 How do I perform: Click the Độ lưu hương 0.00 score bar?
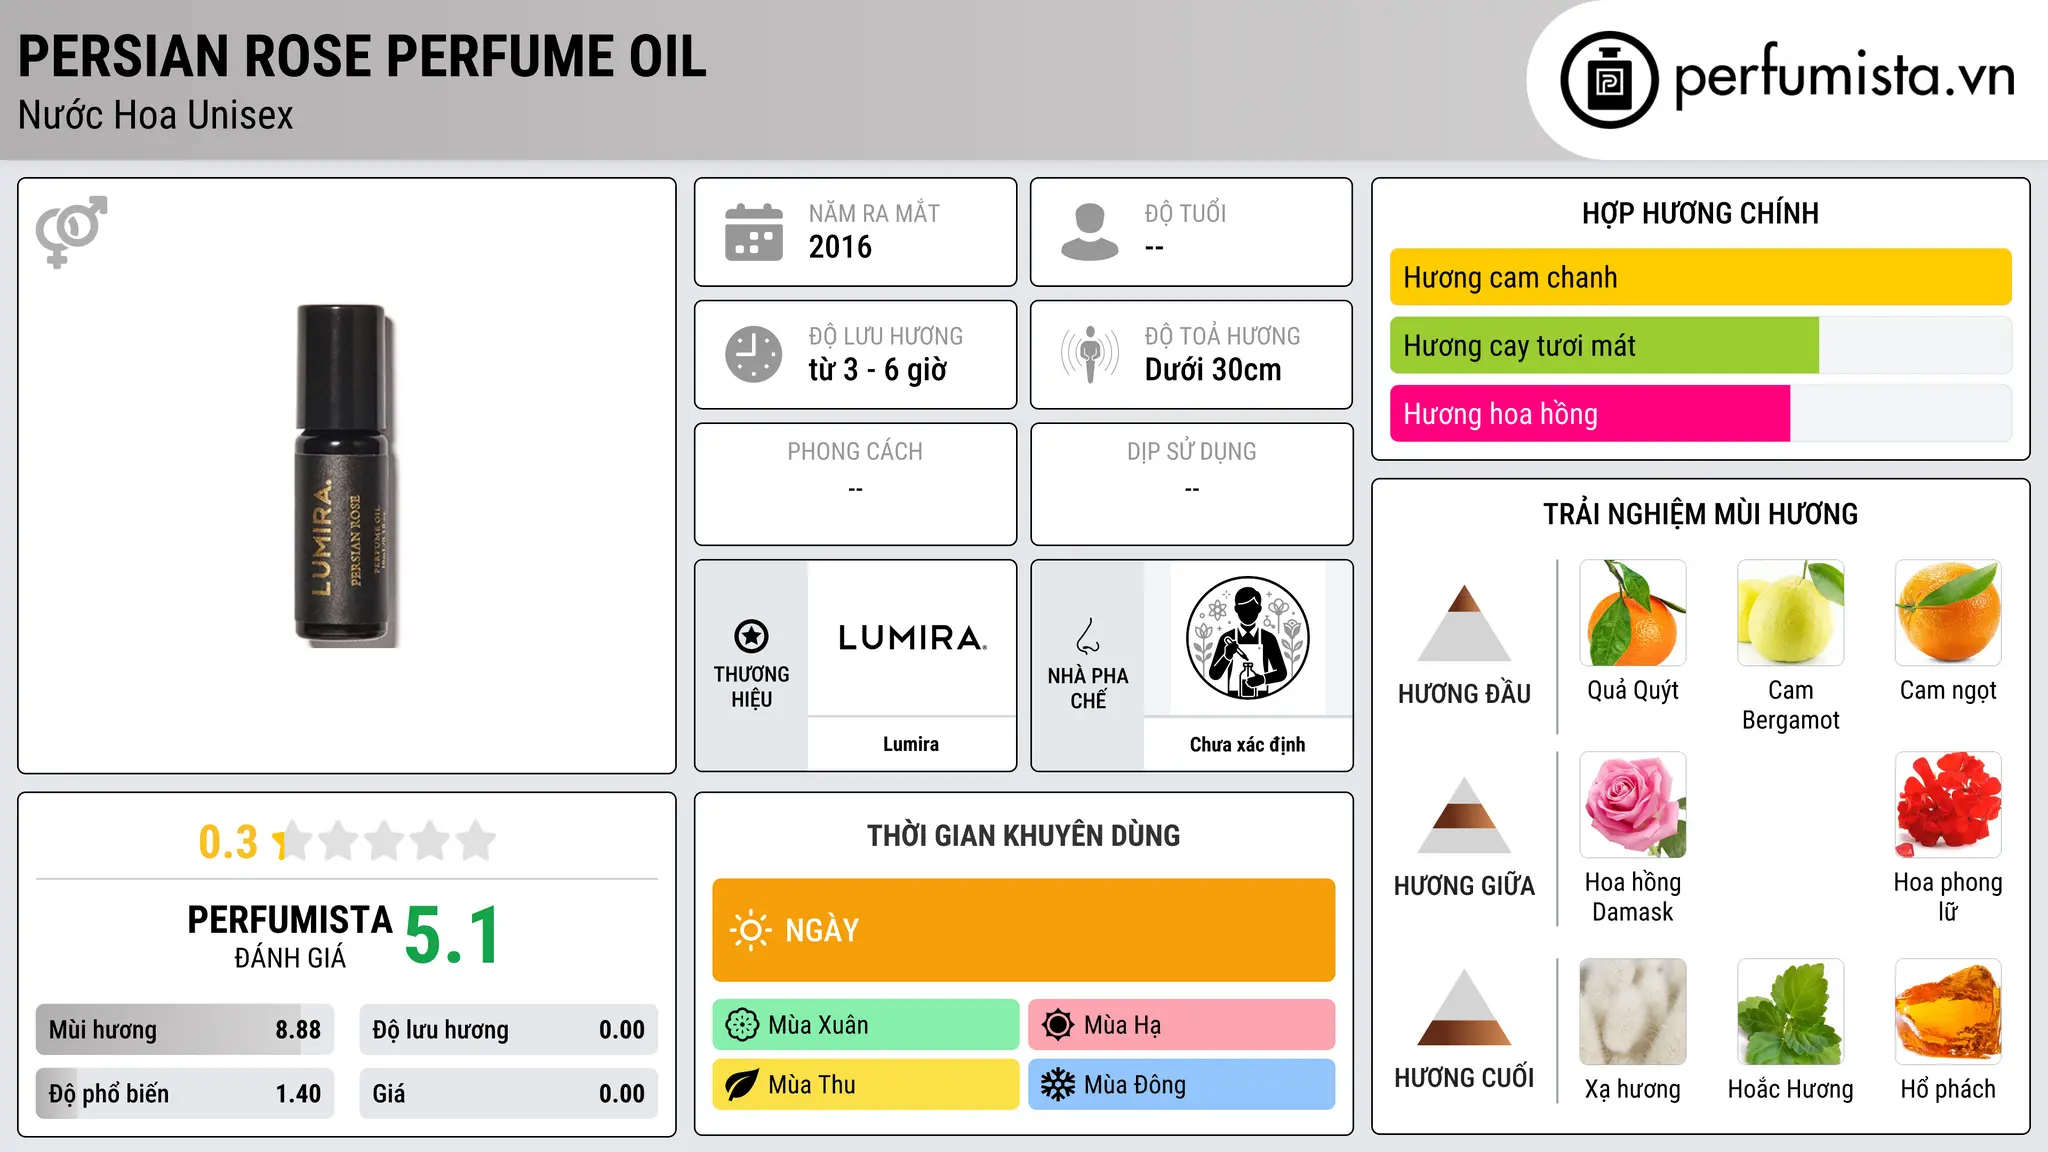[508, 1030]
